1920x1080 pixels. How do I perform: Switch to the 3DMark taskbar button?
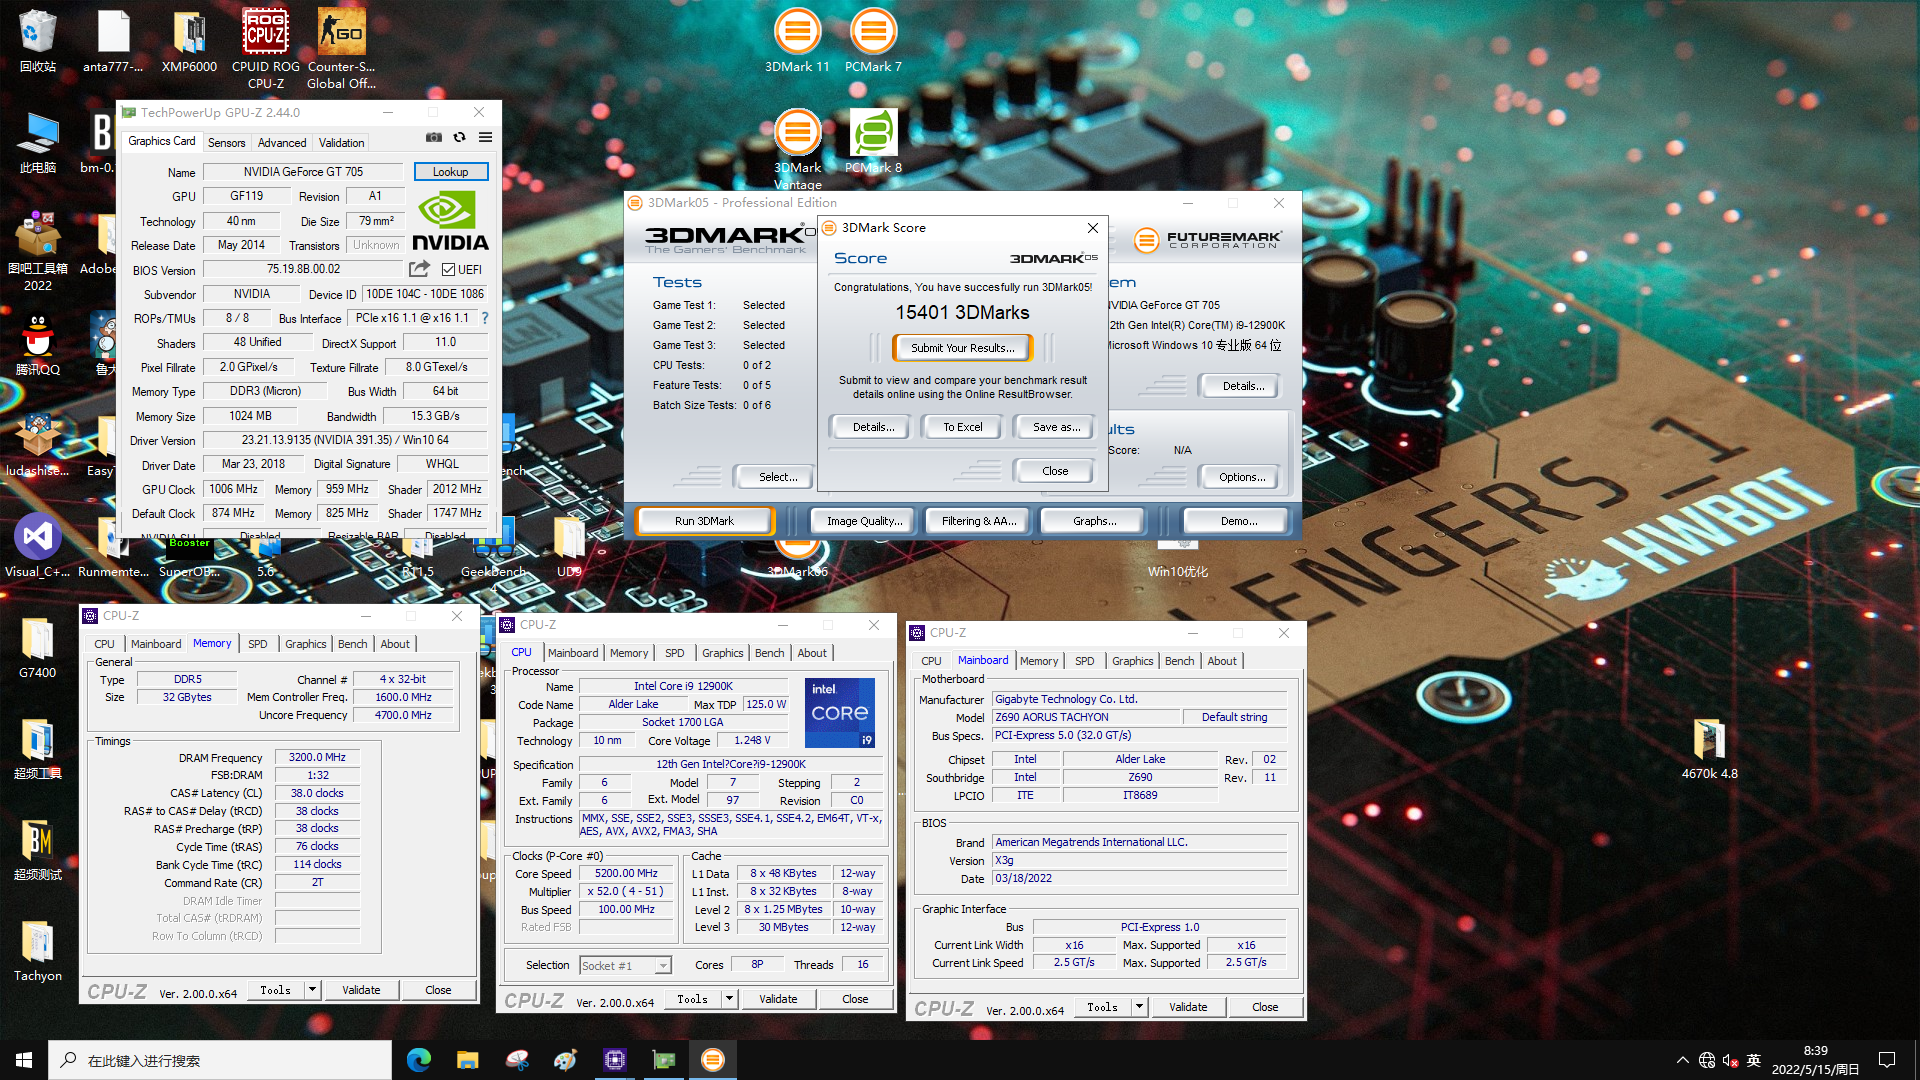click(x=713, y=1060)
